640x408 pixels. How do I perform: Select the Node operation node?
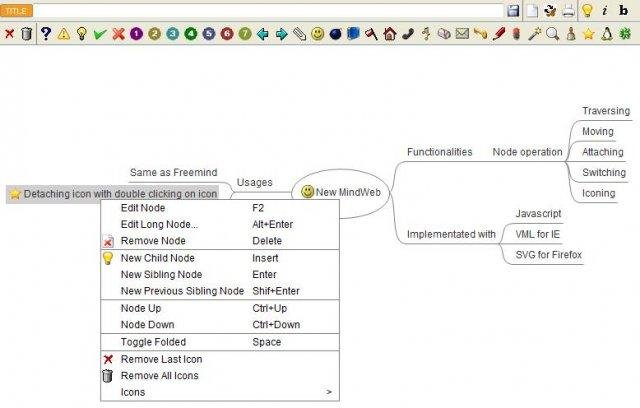527,152
